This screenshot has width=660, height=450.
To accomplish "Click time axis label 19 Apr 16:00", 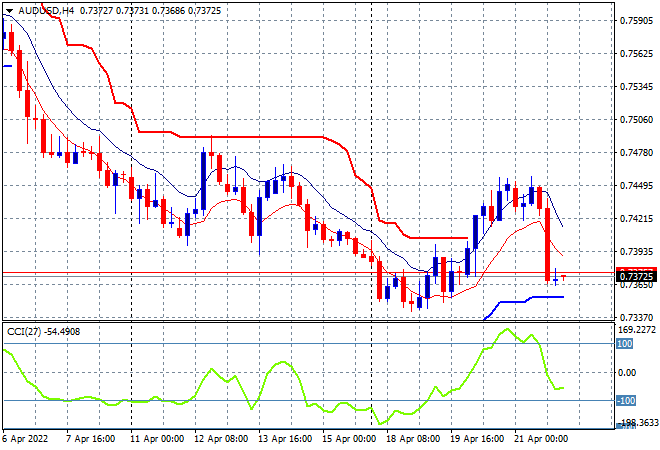I will click(477, 439).
